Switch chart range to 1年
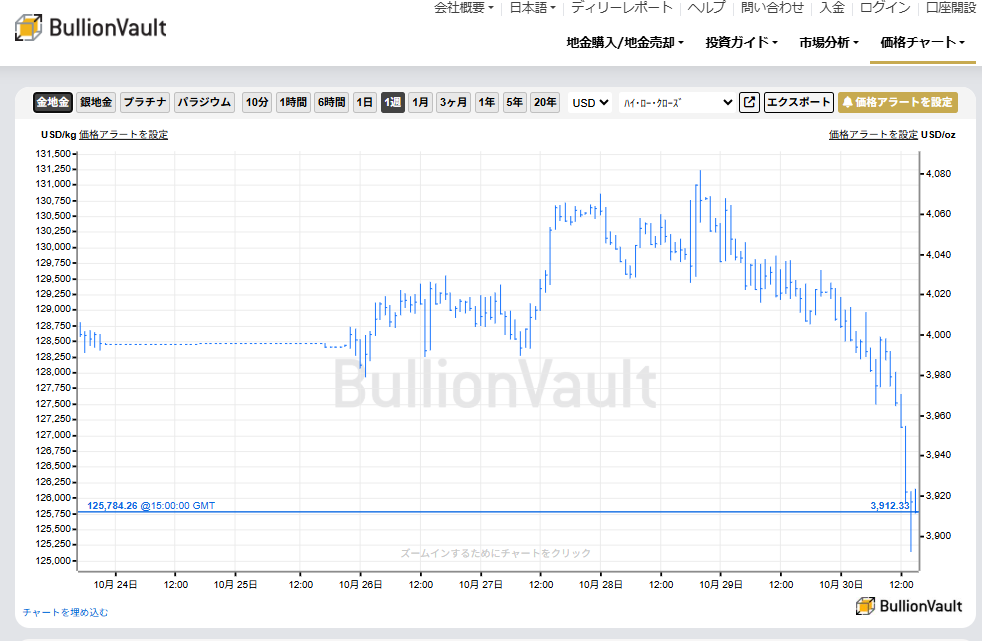This screenshot has height=641, width=982. (487, 102)
